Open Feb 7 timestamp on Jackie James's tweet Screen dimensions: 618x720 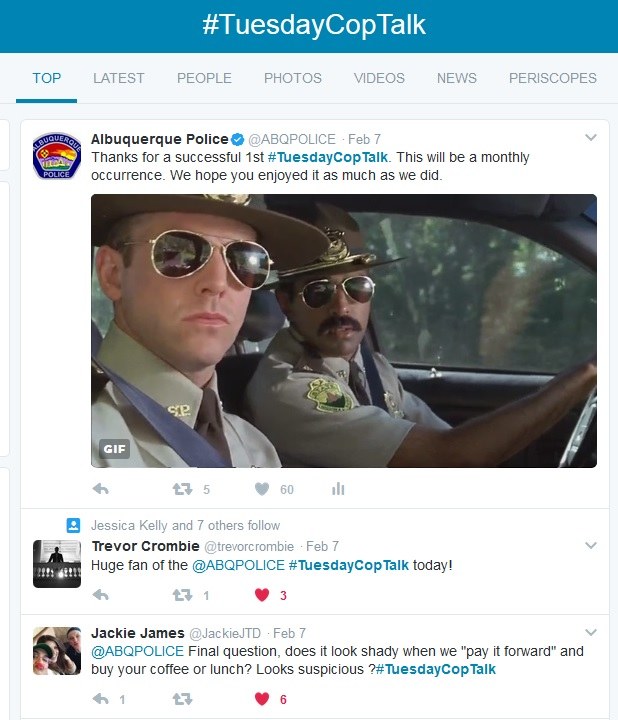tap(289, 633)
